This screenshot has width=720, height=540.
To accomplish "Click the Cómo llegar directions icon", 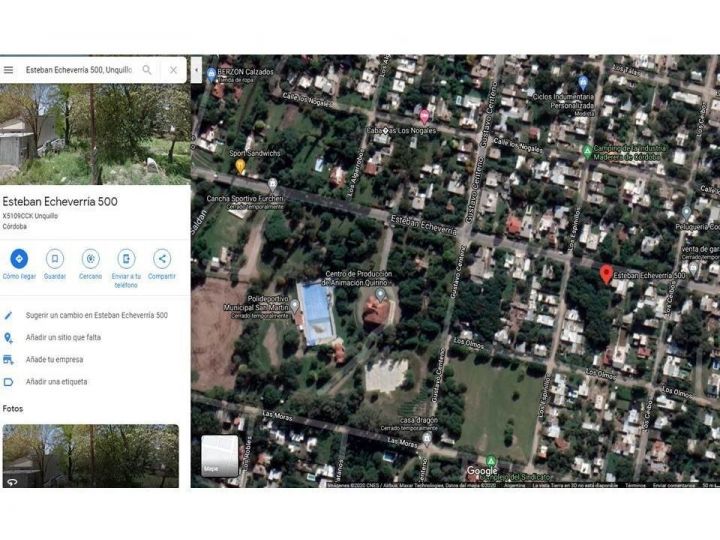I will tap(19, 259).
